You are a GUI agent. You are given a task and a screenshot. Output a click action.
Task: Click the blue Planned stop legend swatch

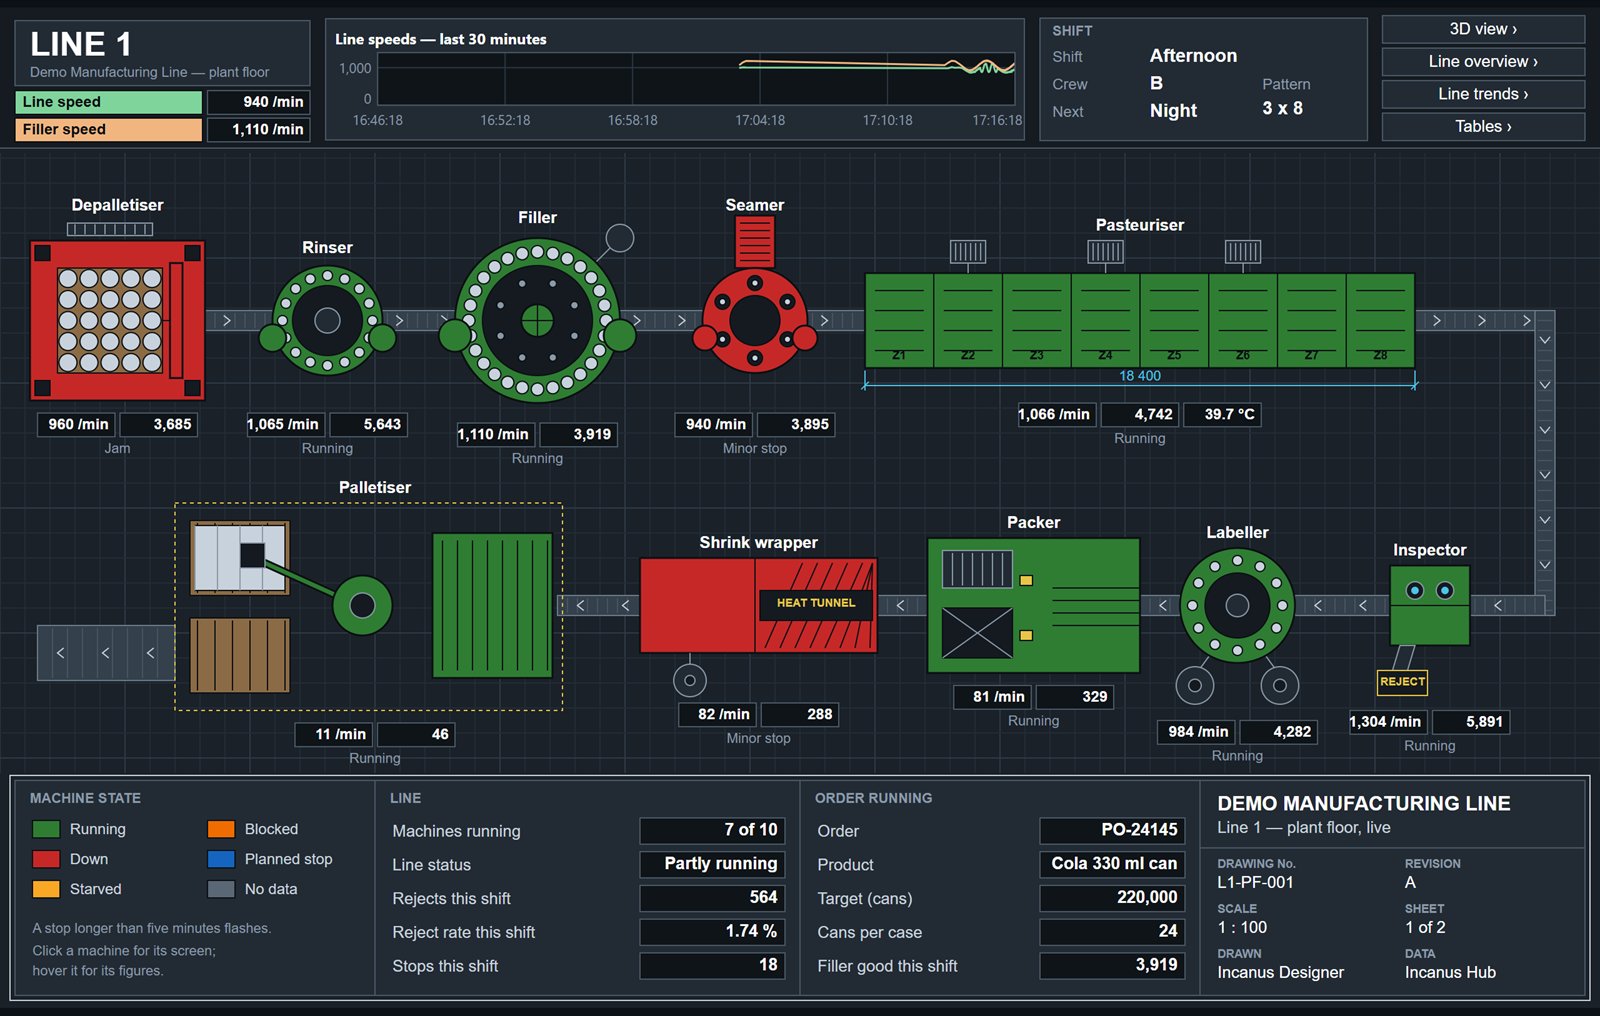(221, 859)
